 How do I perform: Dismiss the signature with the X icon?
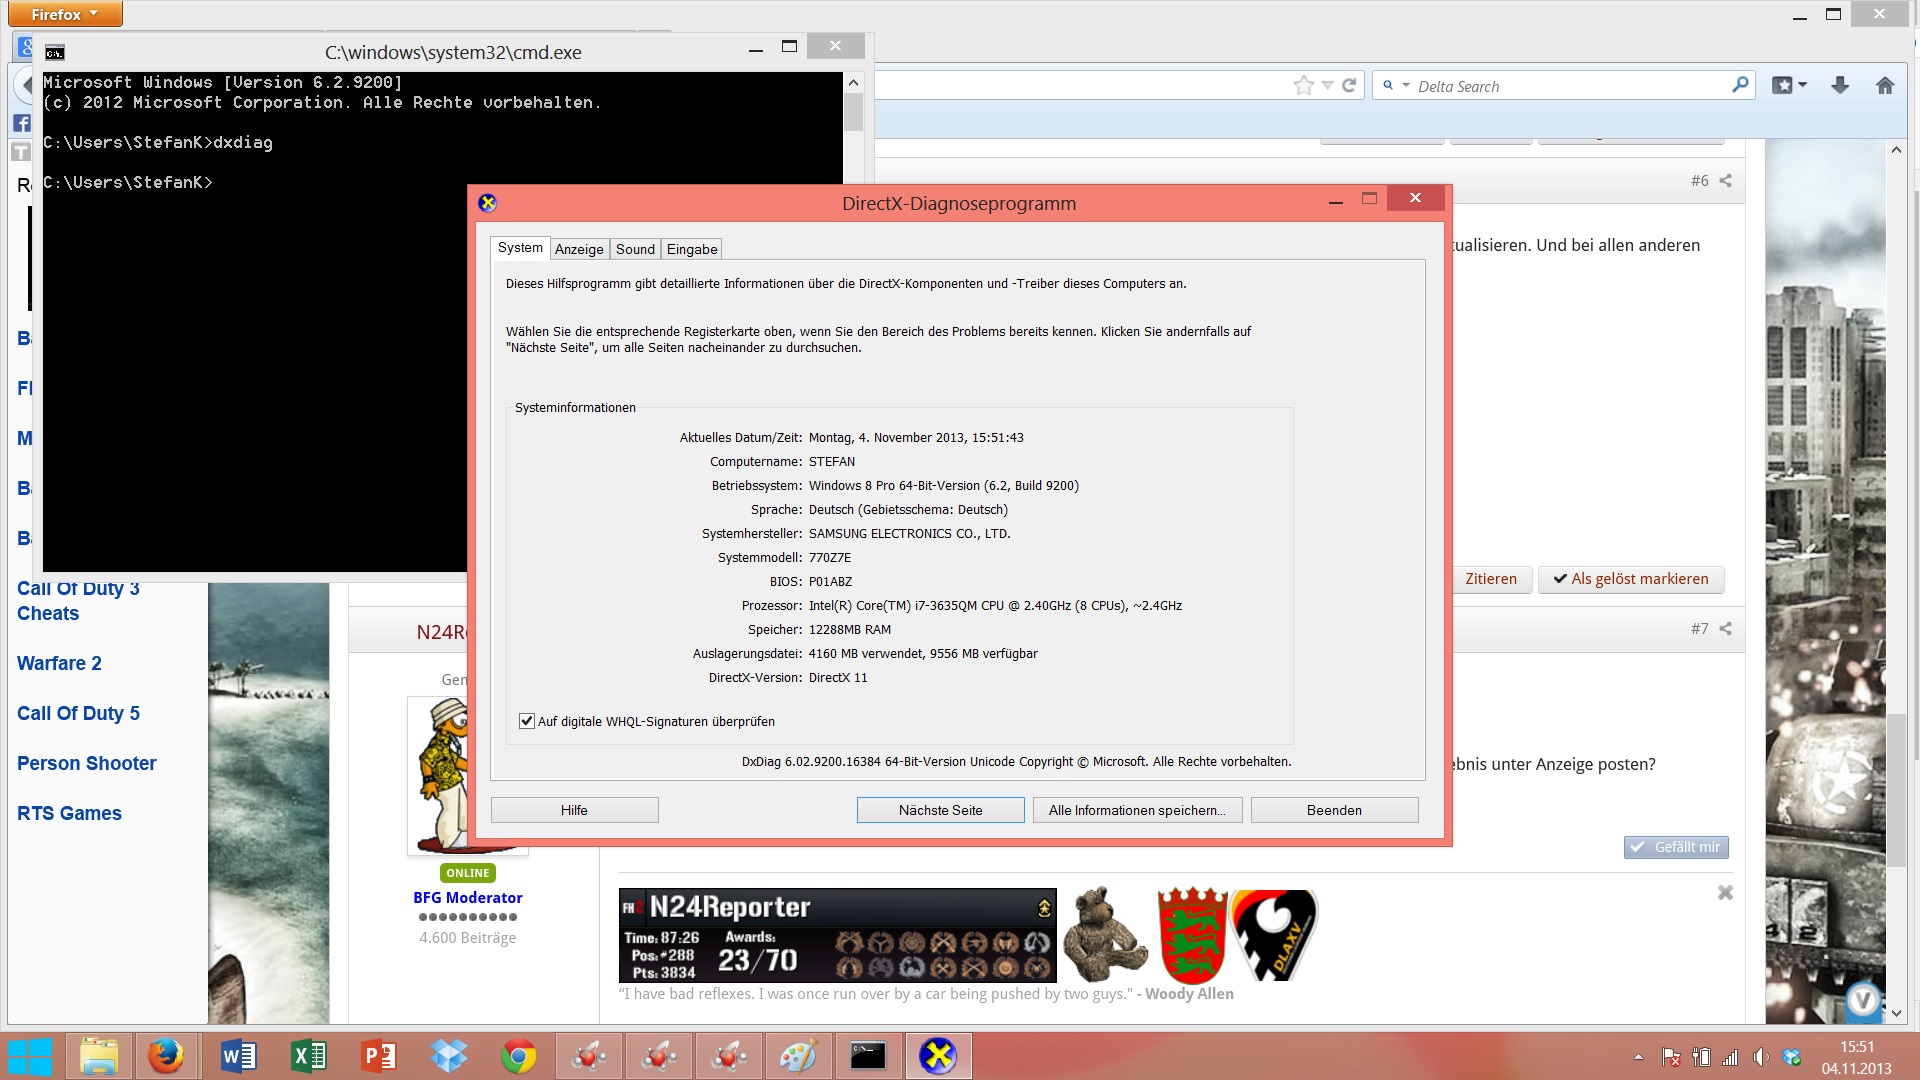pos(1725,892)
